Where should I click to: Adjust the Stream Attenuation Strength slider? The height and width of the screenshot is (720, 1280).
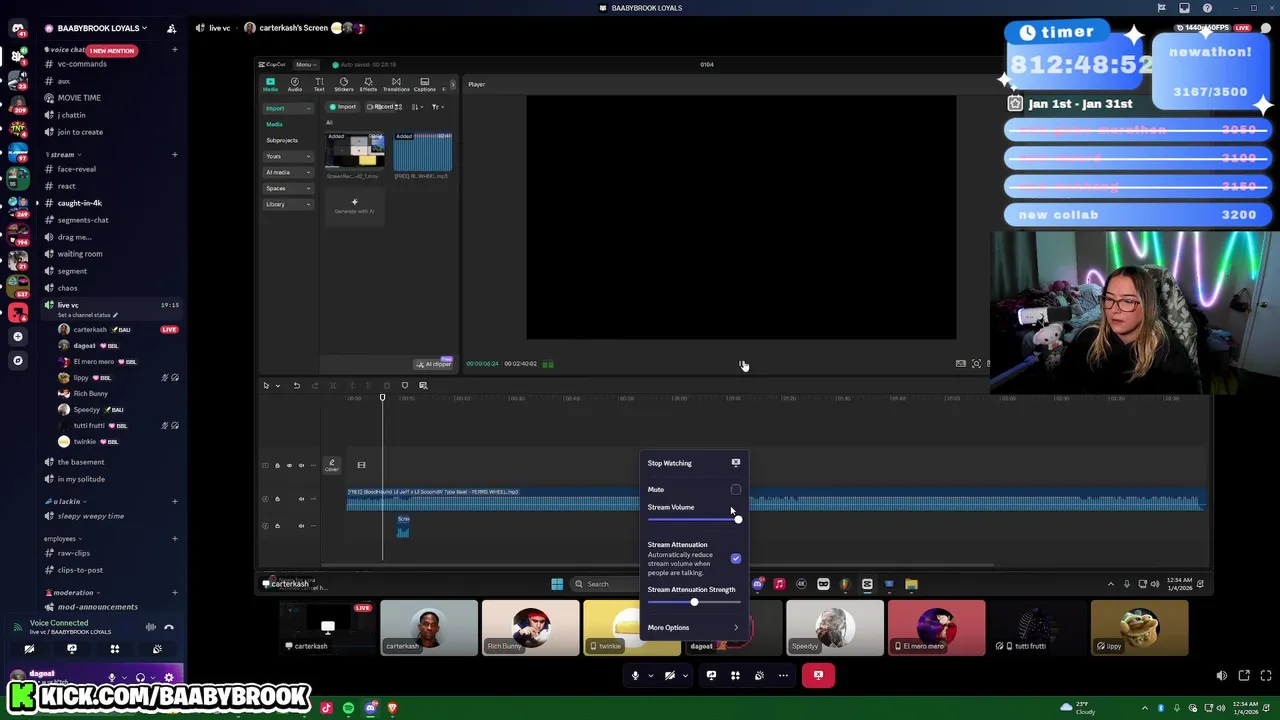(x=693, y=602)
